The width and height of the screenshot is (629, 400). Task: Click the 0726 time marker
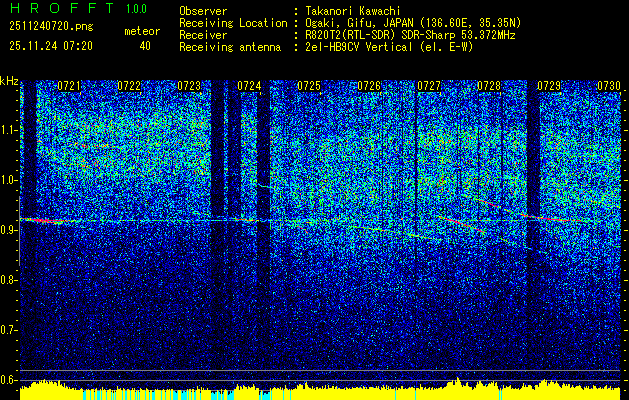point(369,86)
